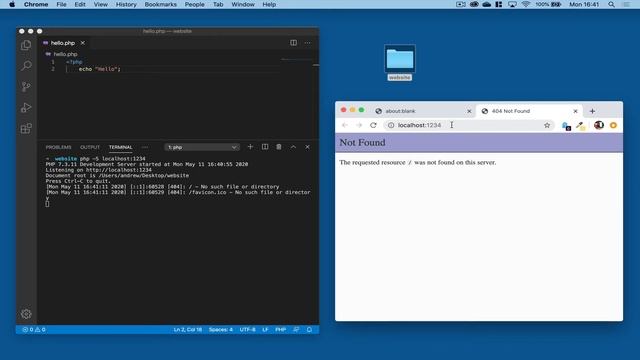
Task: Reload the localhost page in Chrome
Action: click(x=373, y=125)
